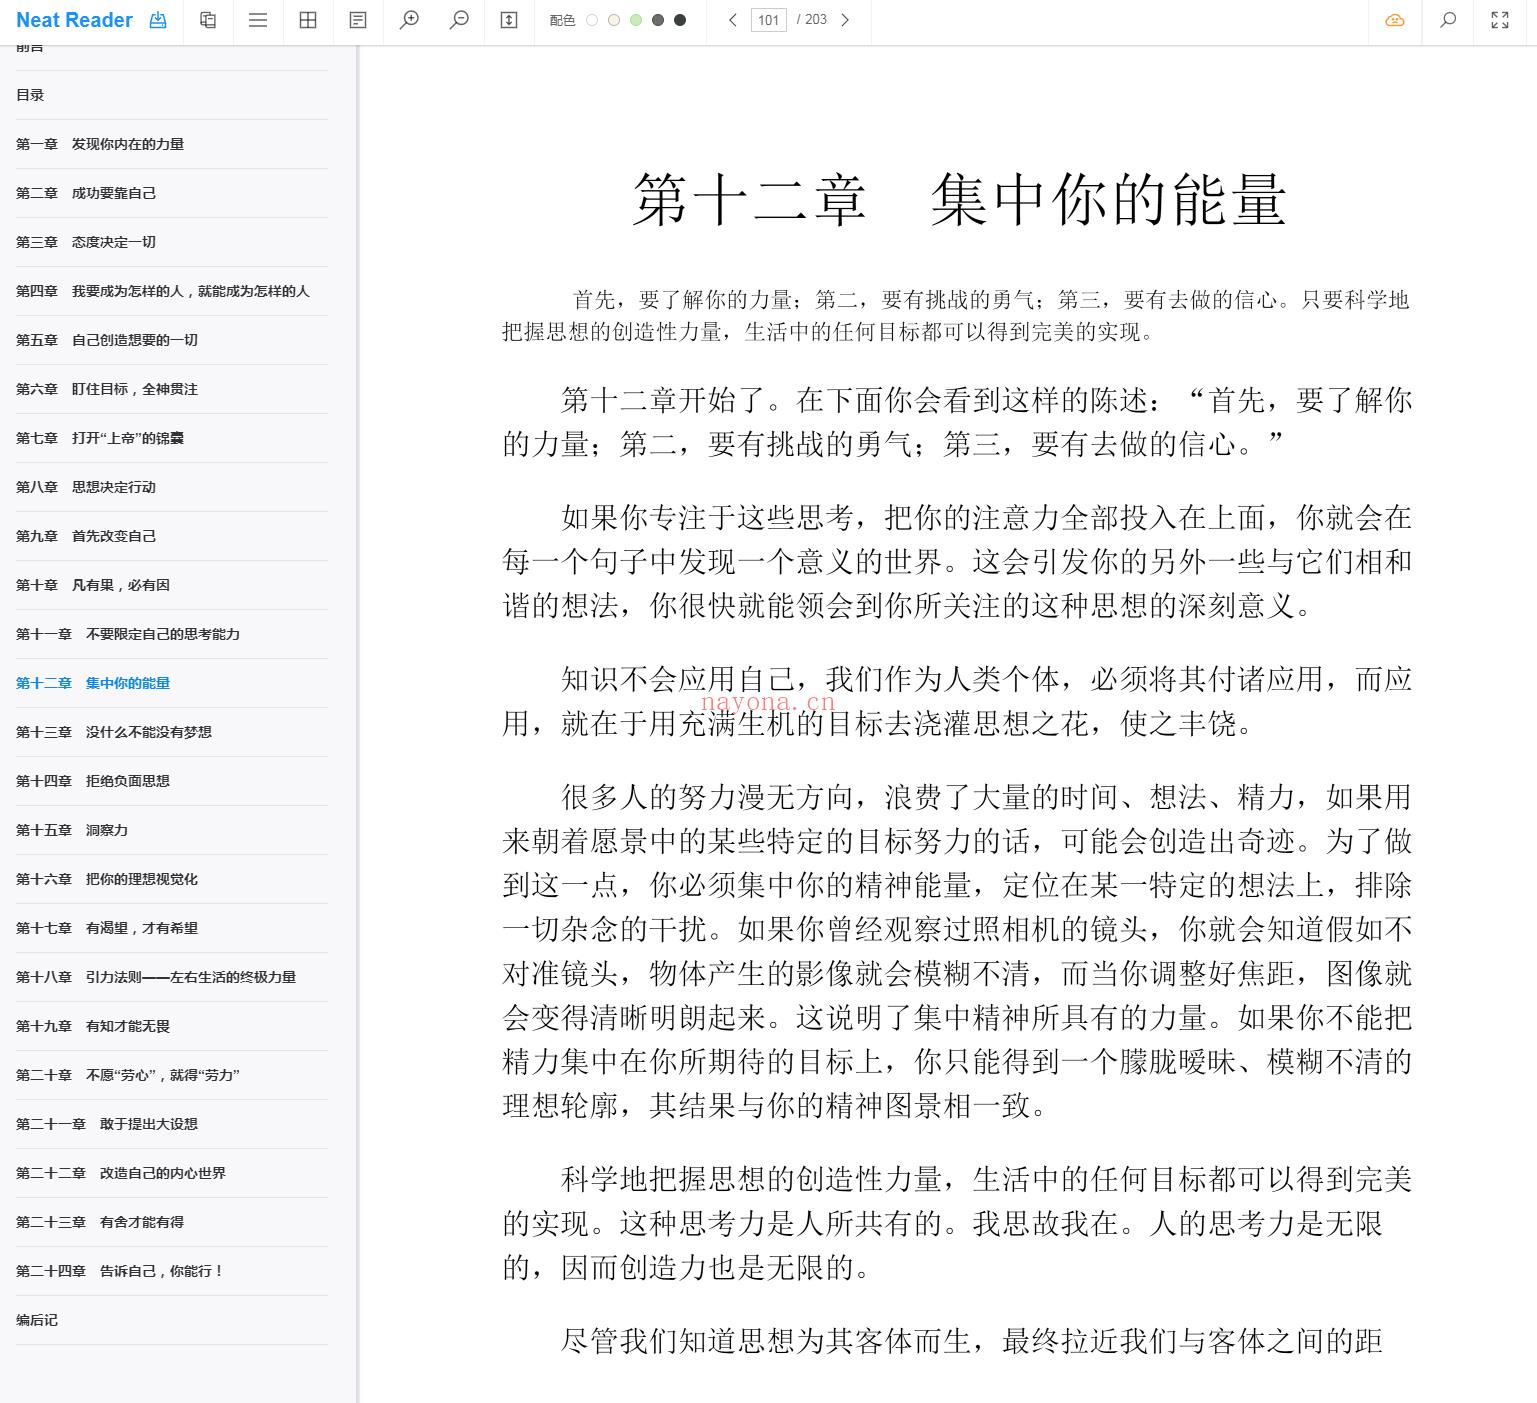Screen dimensions: 1537x1403
Task: Open the notes panel icon
Action: click(x=358, y=20)
